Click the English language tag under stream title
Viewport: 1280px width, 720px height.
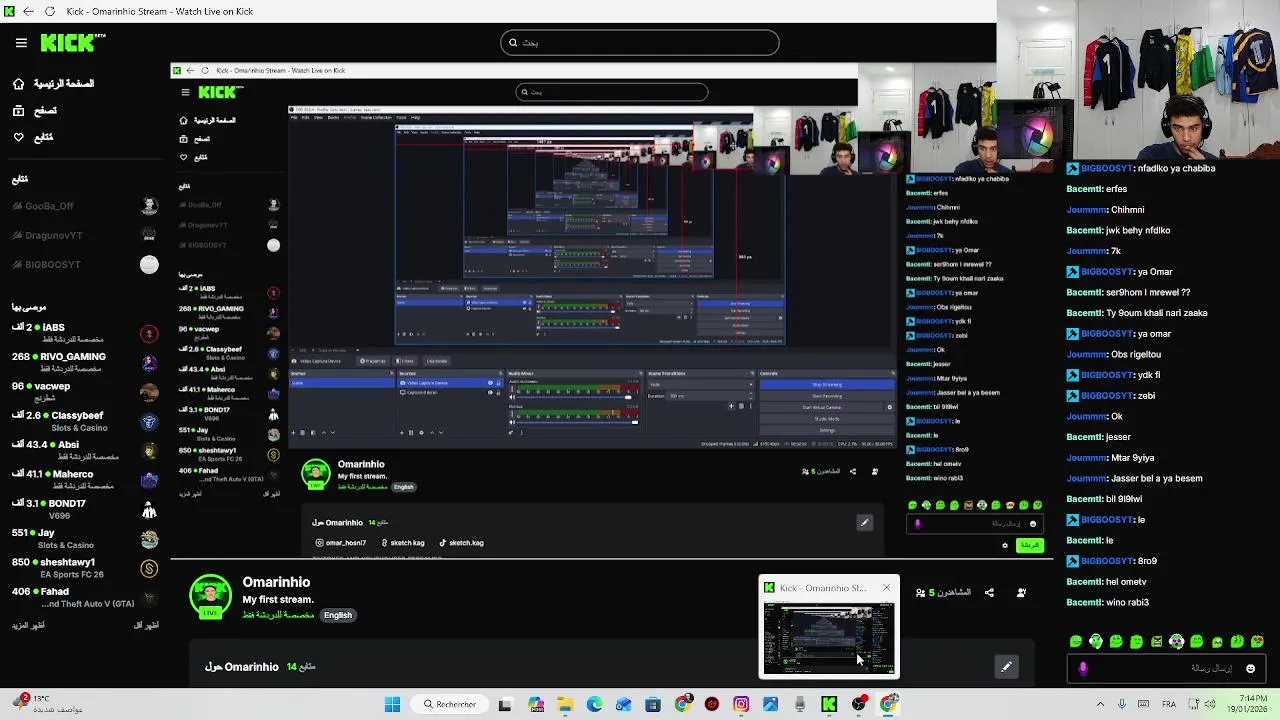pos(338,615)
